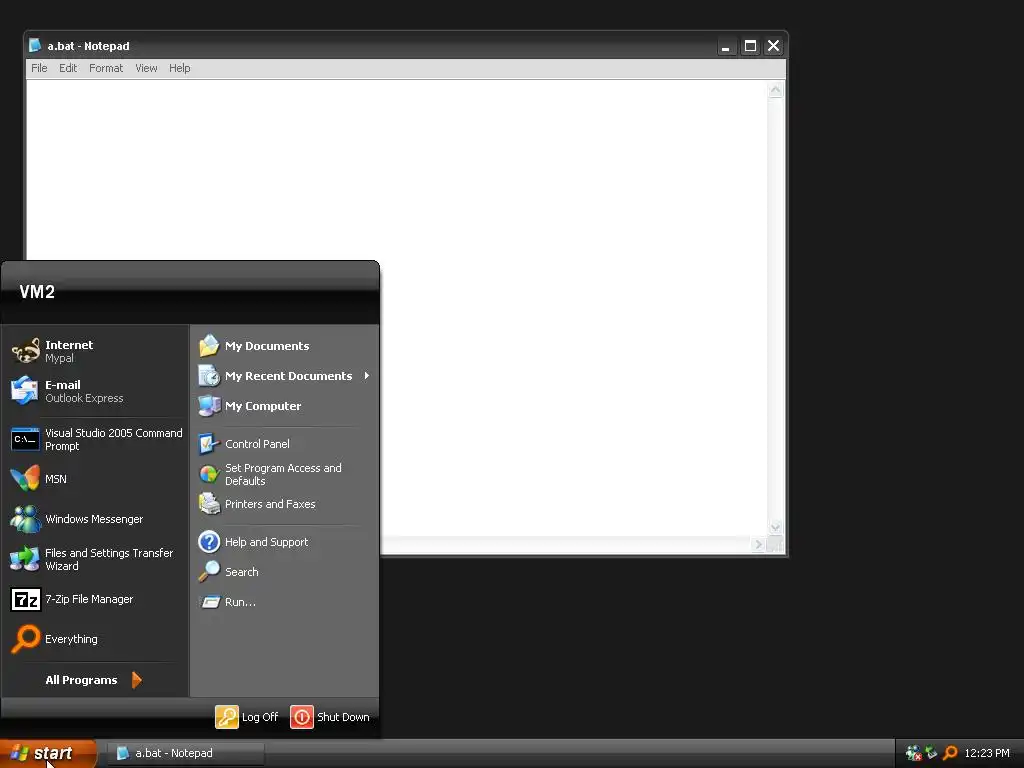Expand All Programs arrow
The height and width of the screenshot is (768, 1024).
pyautogui.click(x=136, y=680)
